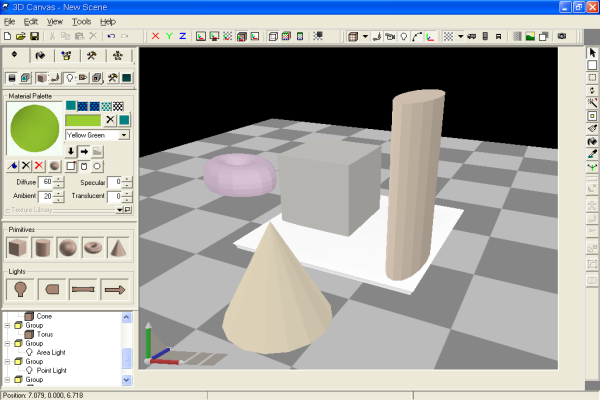The width and height of the screenshot is (600, 400).
Task: Click into the Specular value field
Action: point(115,182)
